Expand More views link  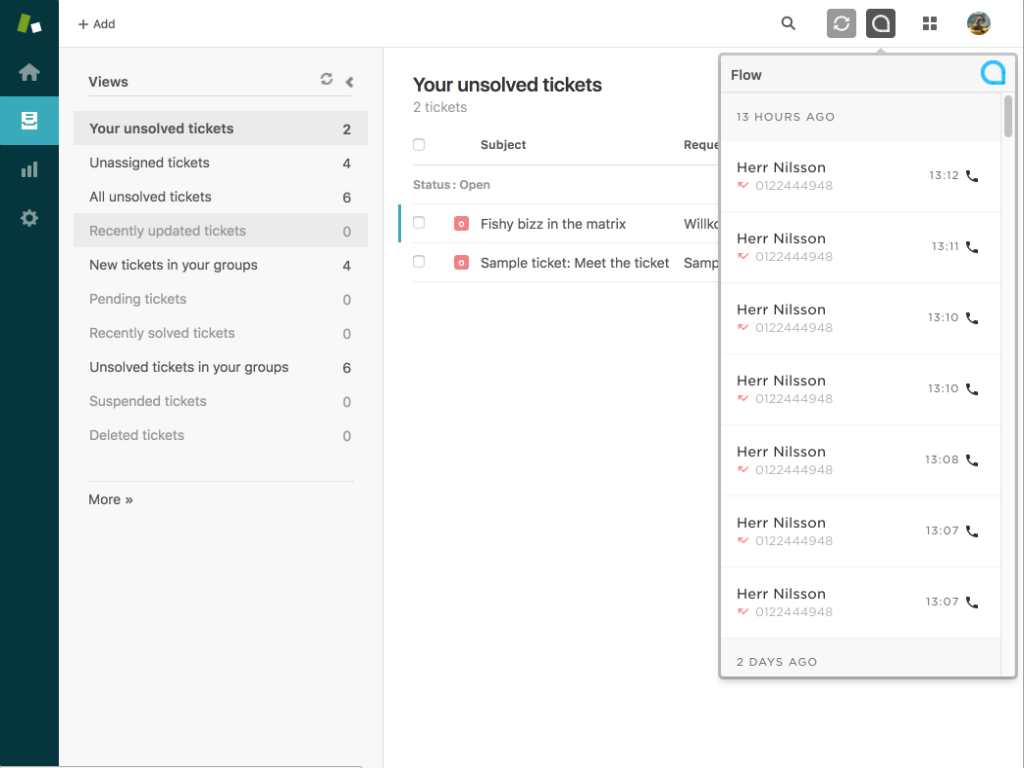110,499
